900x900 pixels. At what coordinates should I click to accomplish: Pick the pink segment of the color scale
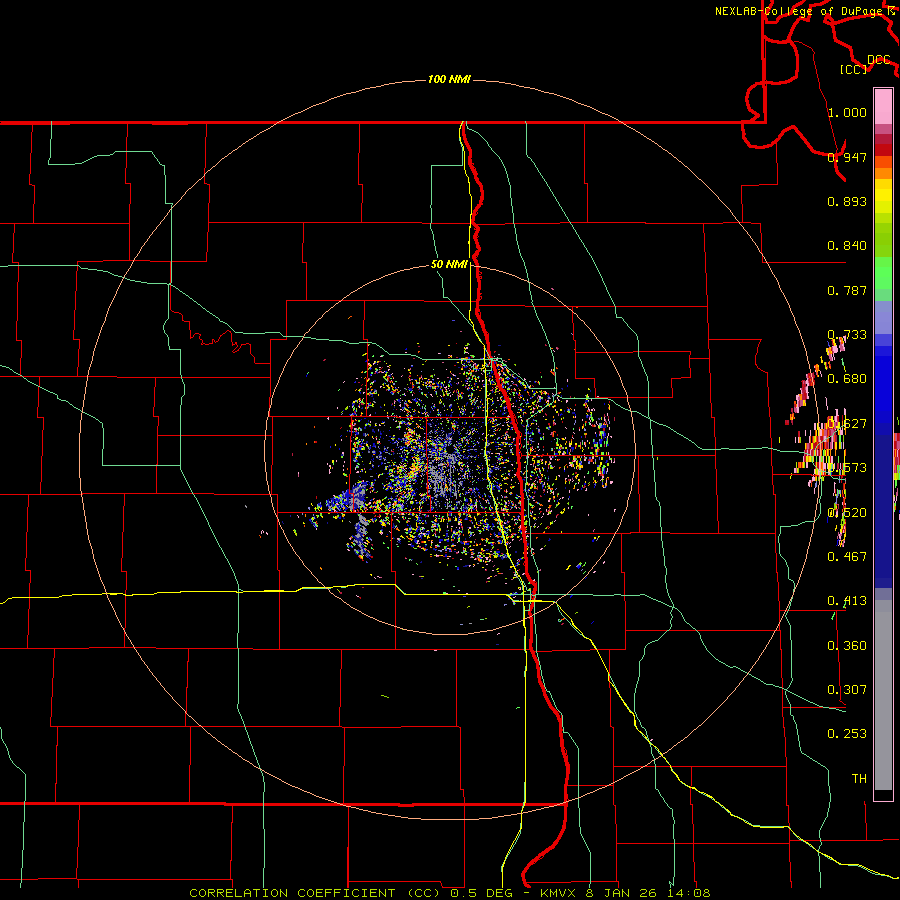click(883, 106)
